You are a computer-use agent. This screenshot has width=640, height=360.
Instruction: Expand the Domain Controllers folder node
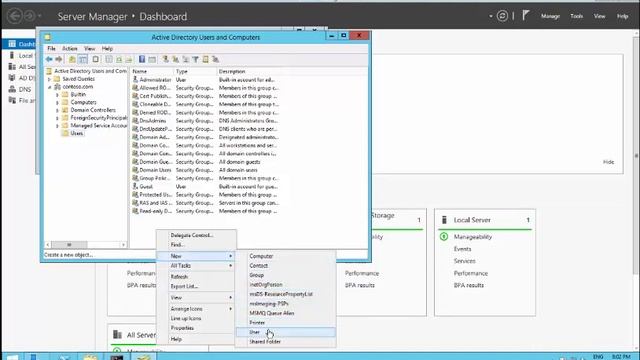[57, 110]
